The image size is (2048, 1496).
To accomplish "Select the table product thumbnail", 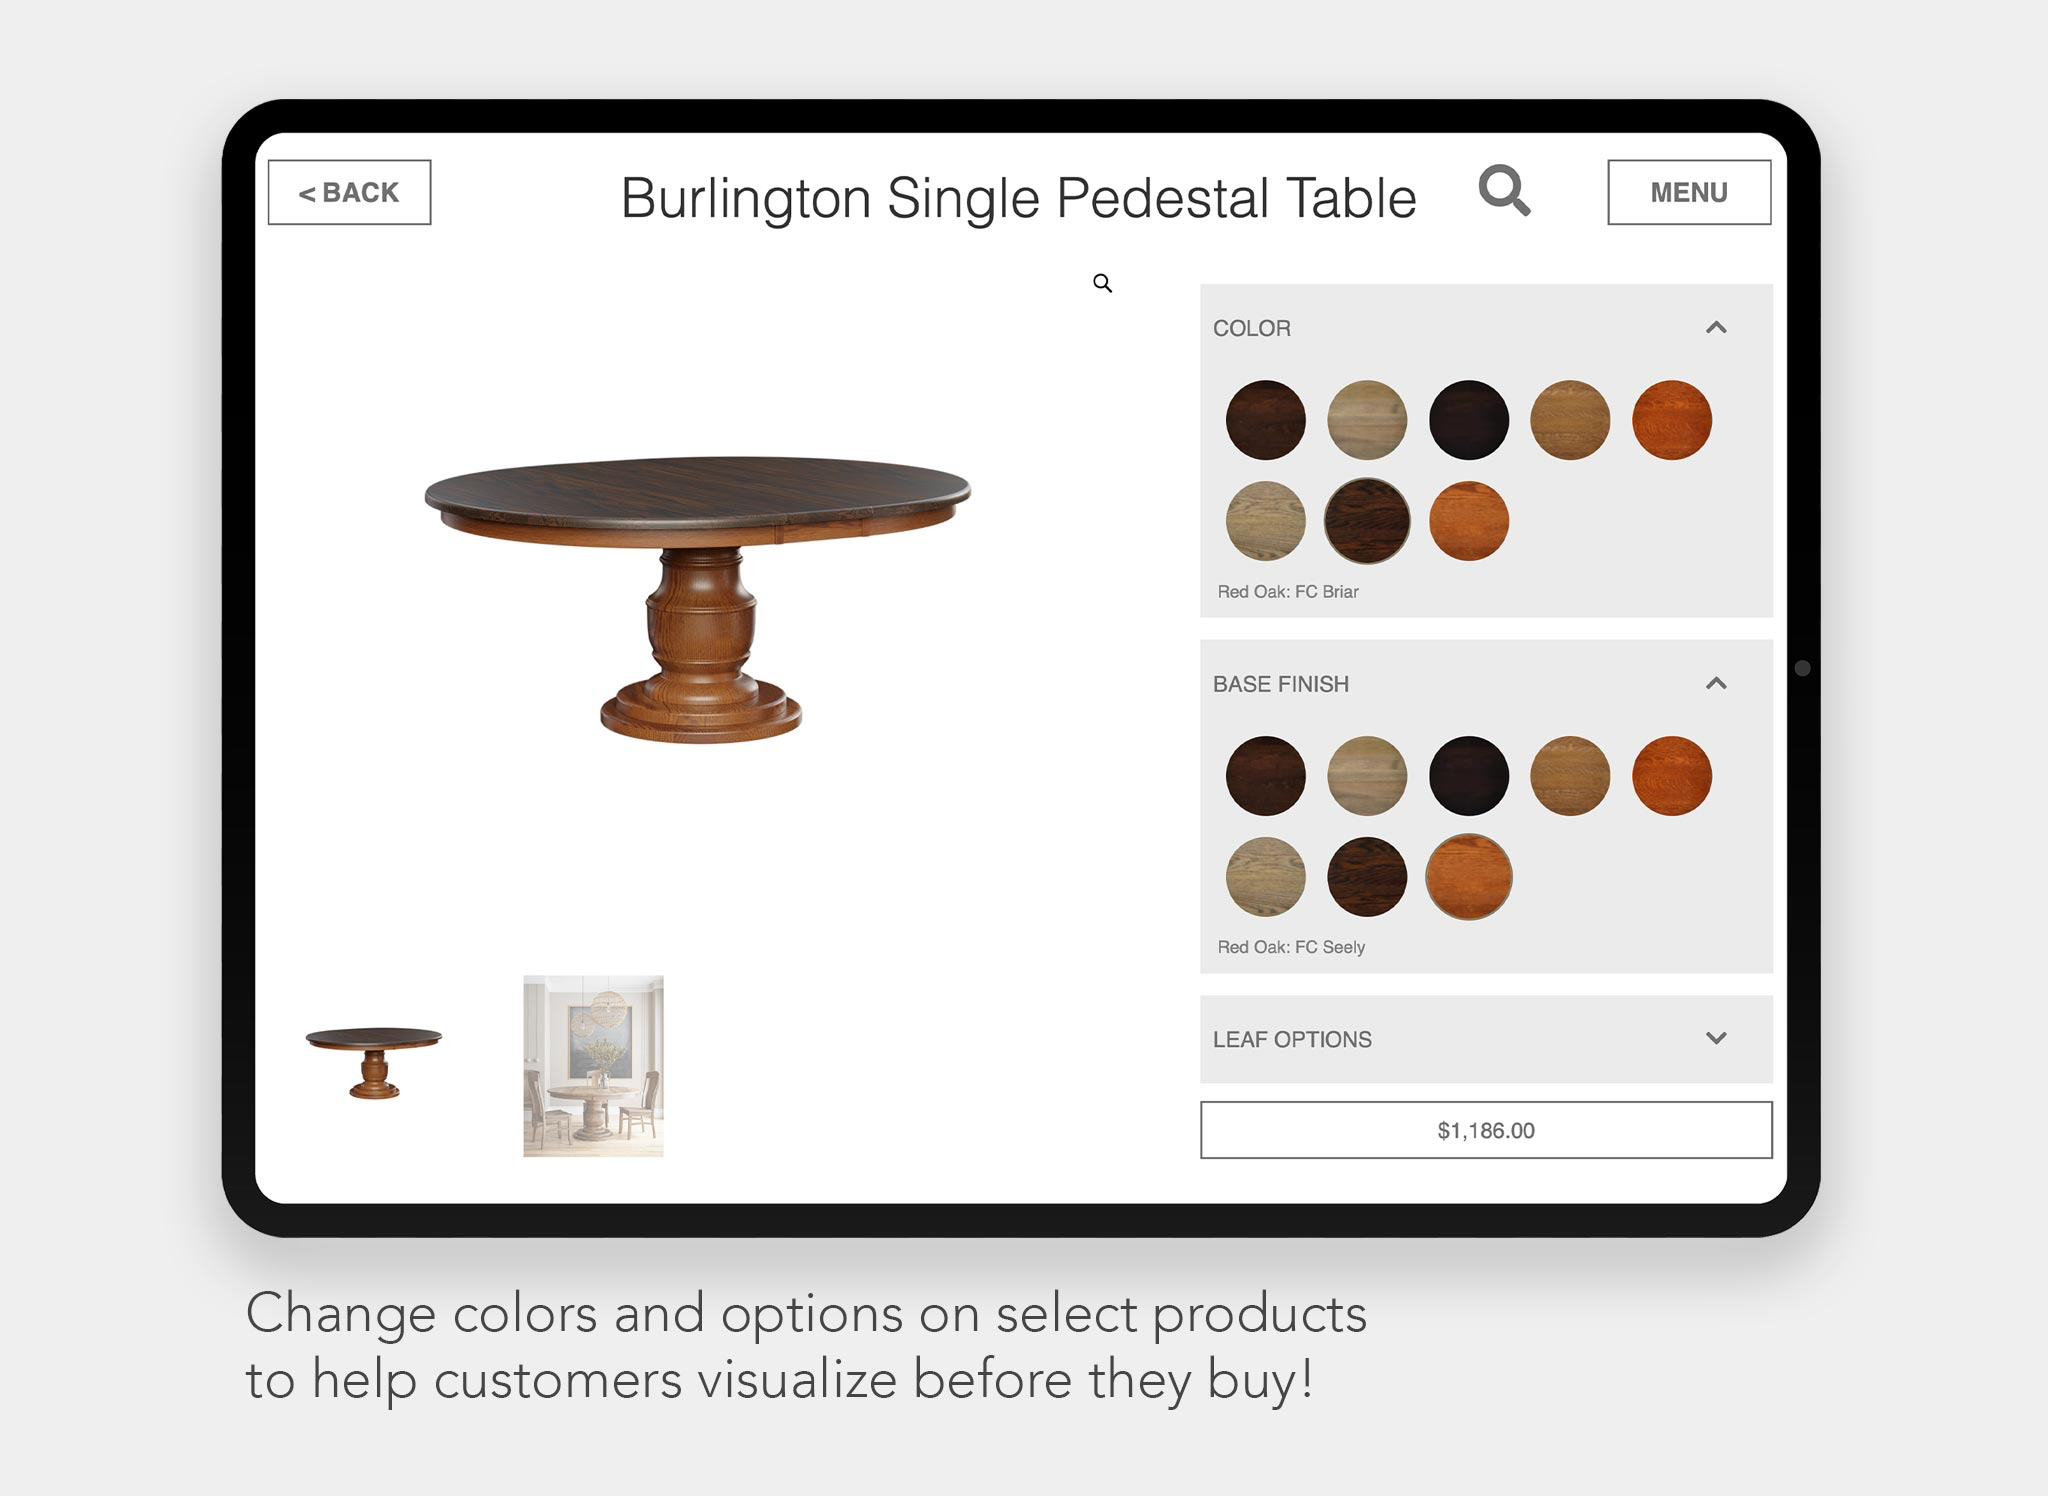I will tap(374, 1063).
